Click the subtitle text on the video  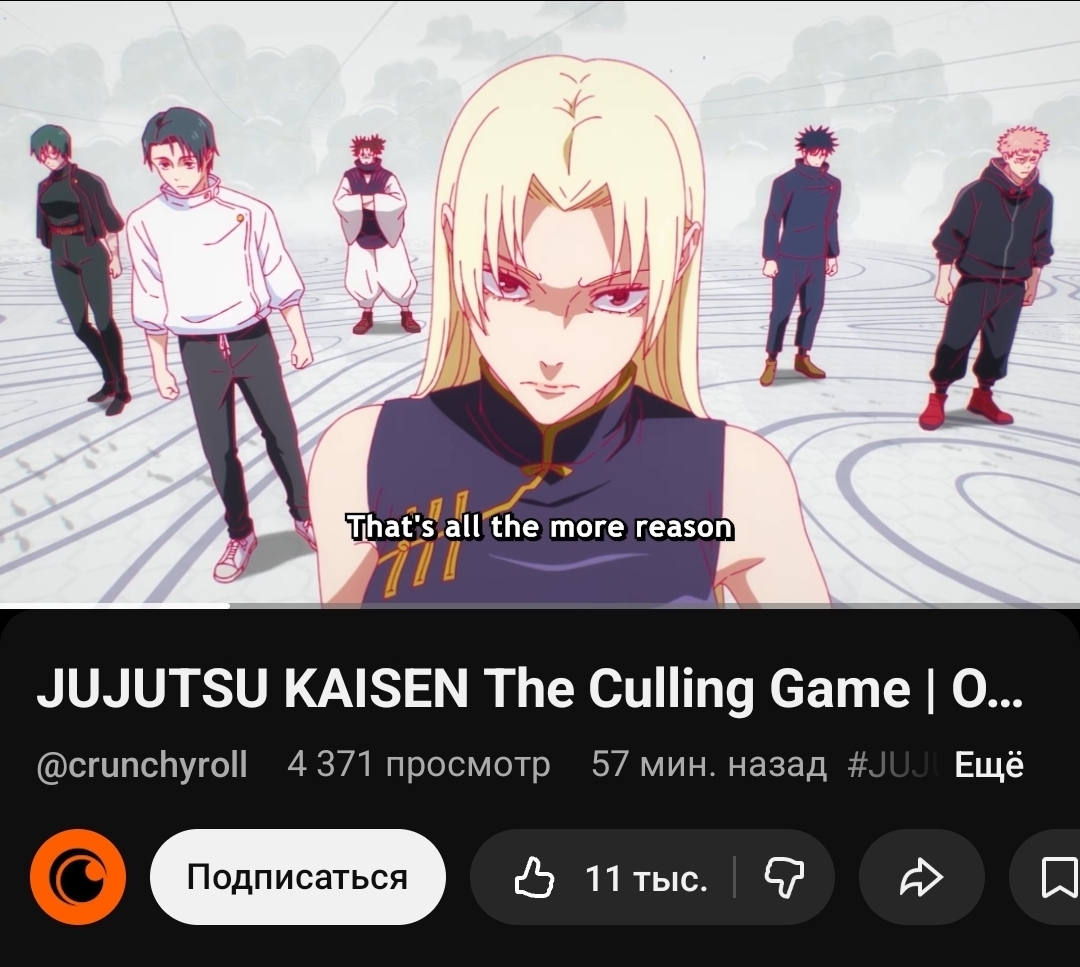pyautogui.click(x=540, y=528)
